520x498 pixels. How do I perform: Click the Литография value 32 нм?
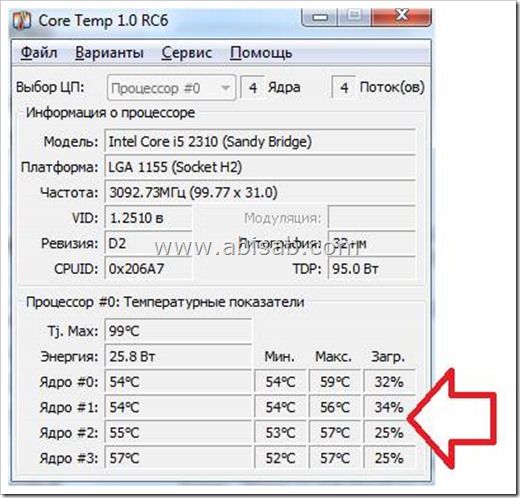[x=372, y=243]
